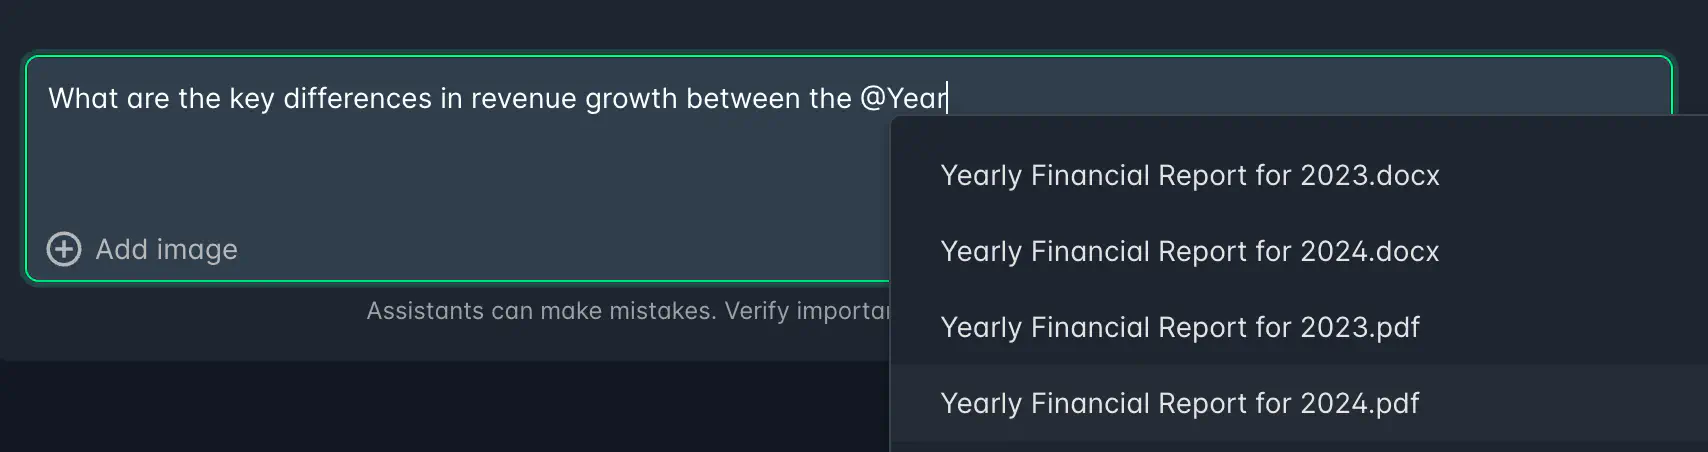
Task: Click the "2023" year in the pdf suggestion
Action: (1334, 327)
